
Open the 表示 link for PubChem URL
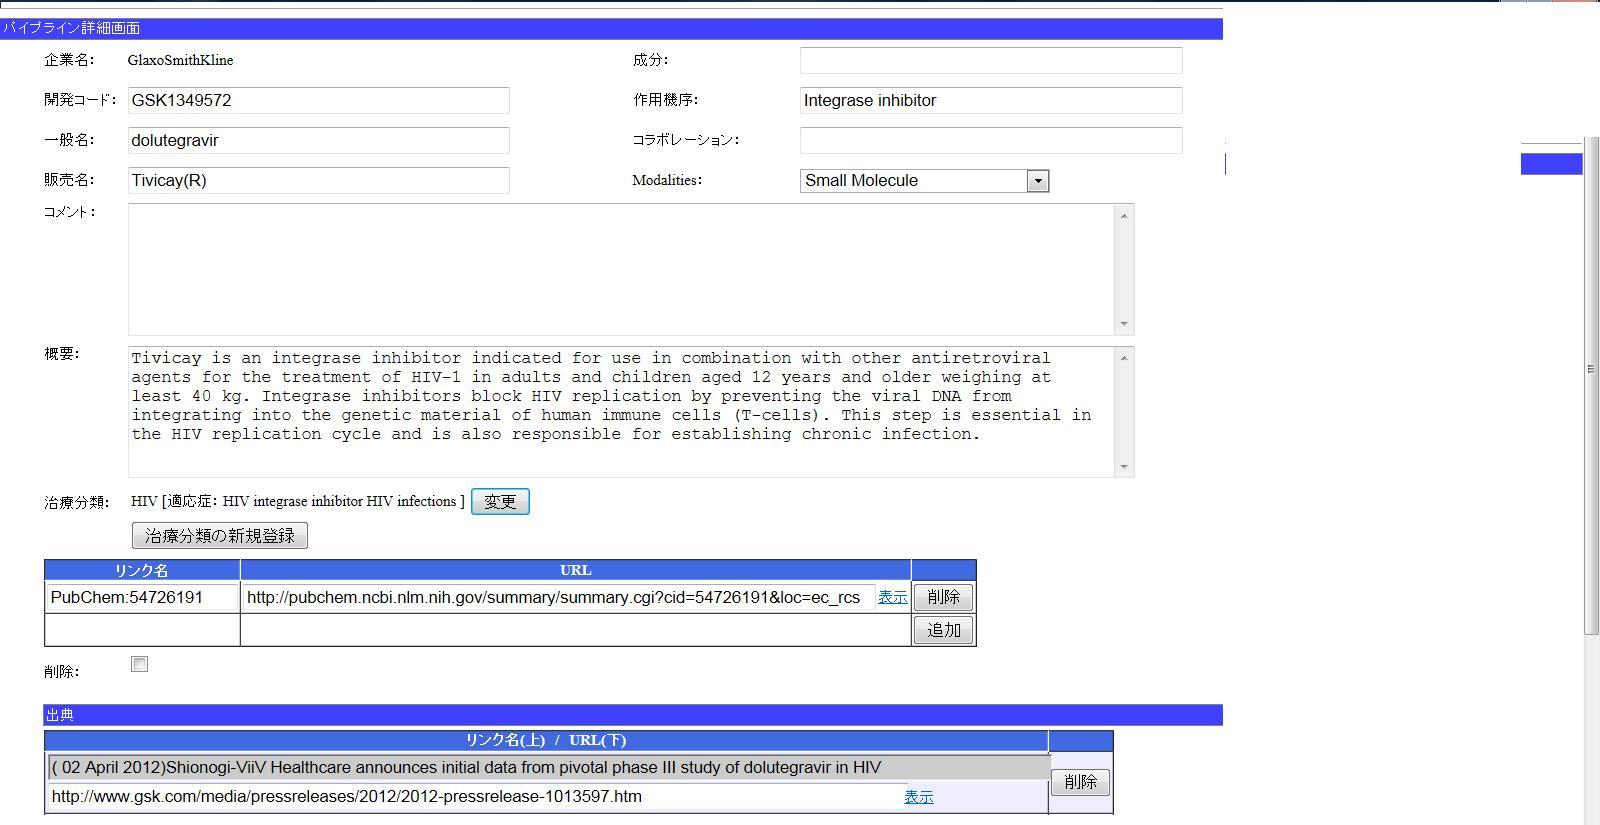coord(893,597)
